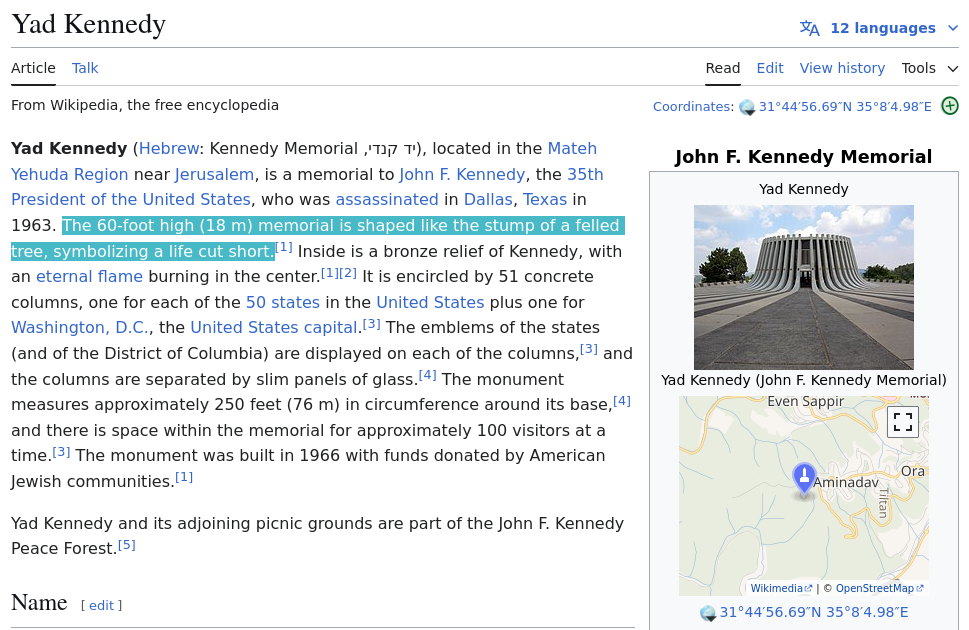Screen dimensions: 969x630
Task: Click the globe icon below the map
Action: (x=708, y=613)
